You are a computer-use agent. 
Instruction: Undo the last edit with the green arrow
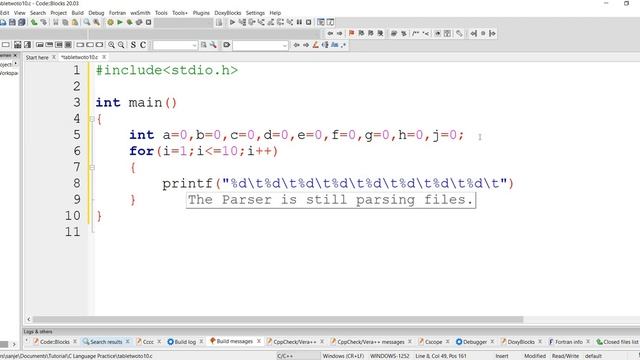pyautogui.click(x=34, y=22)
